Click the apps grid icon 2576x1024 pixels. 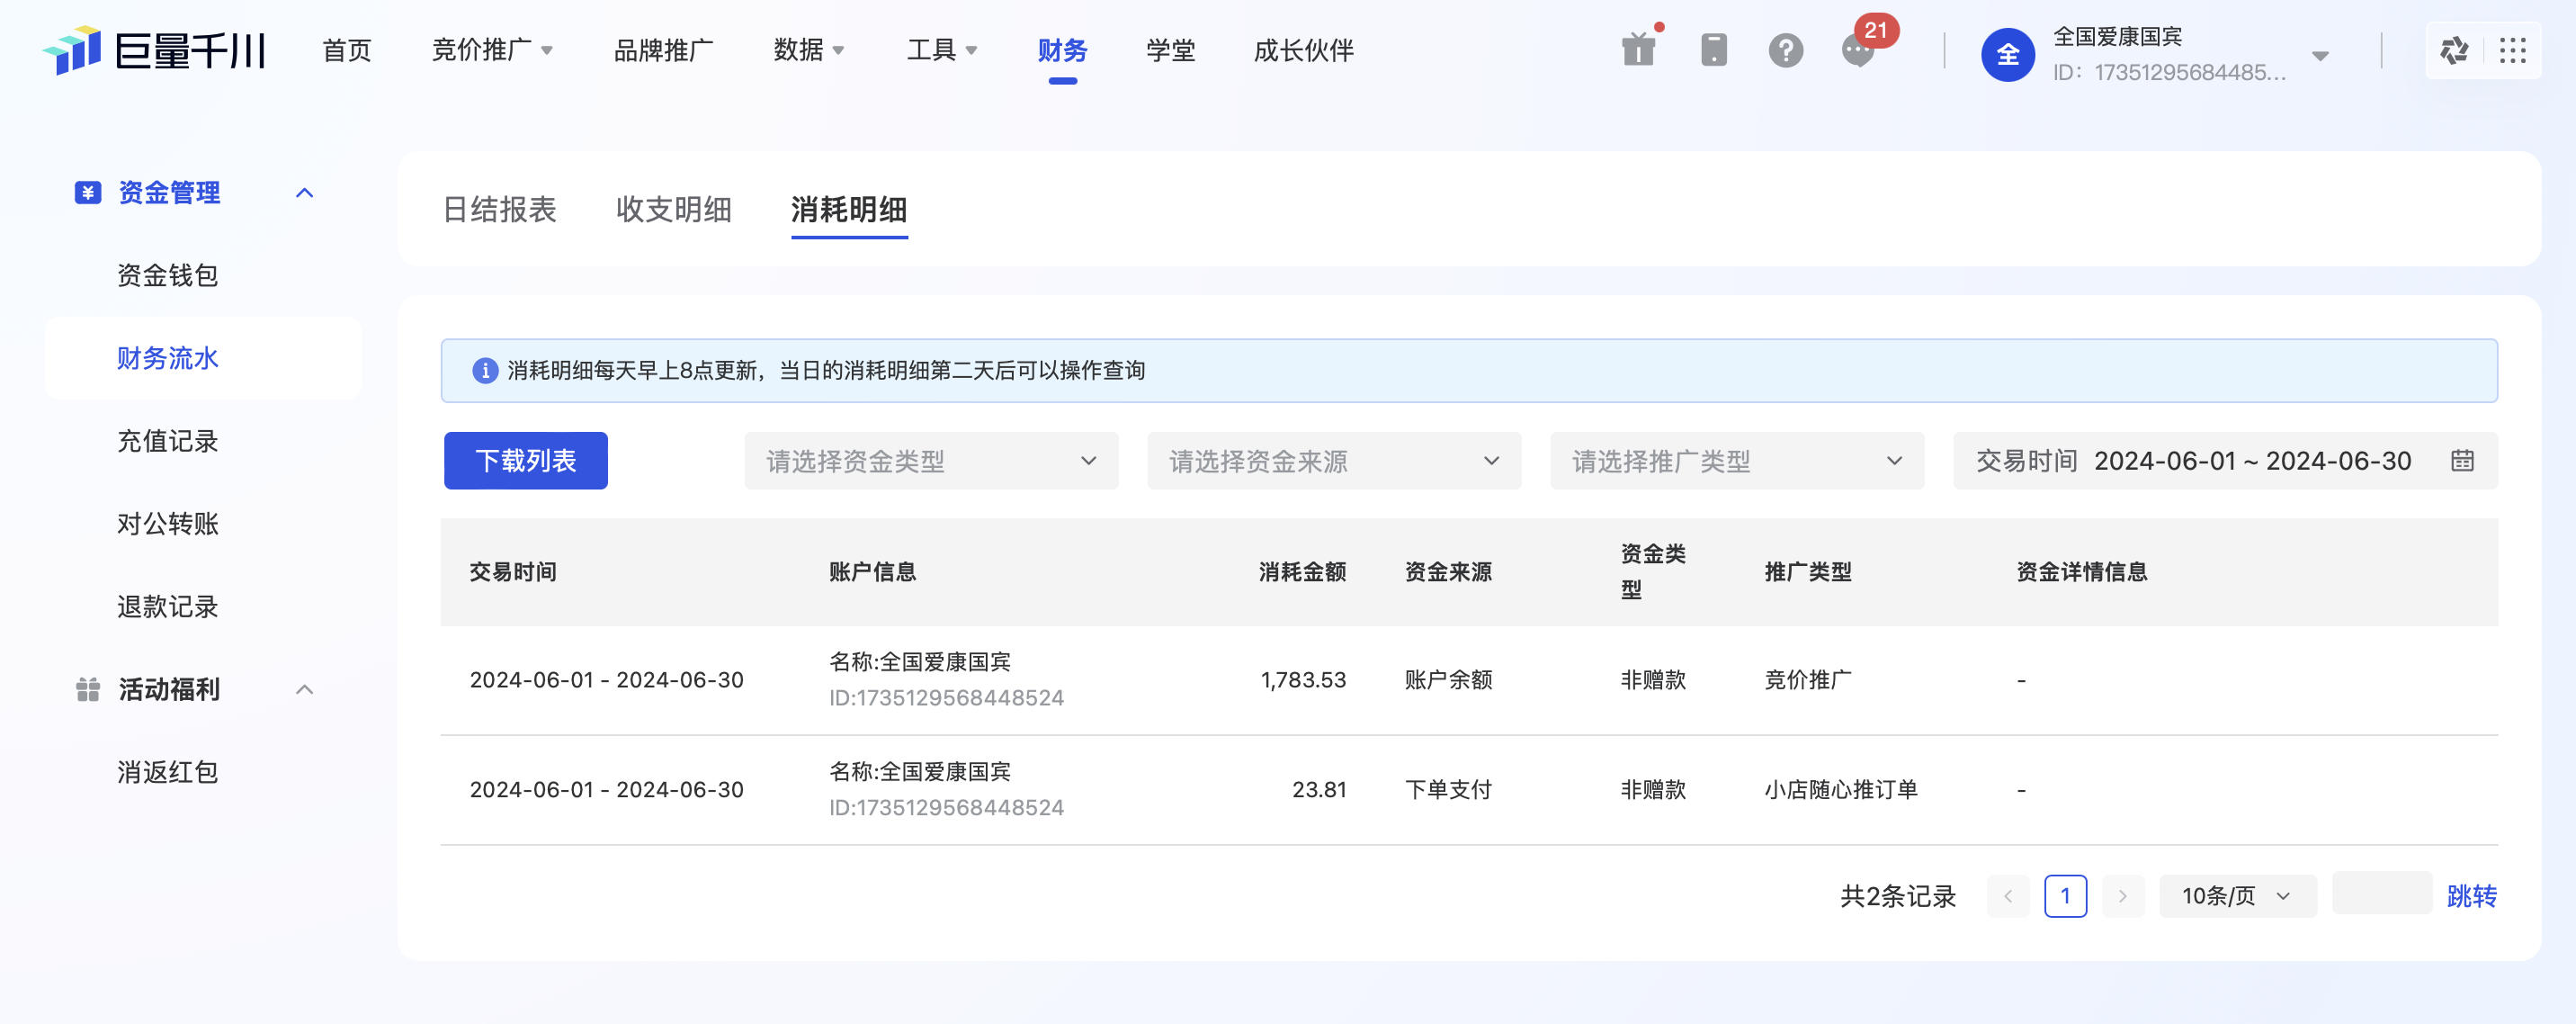(x=2512, y=50)
